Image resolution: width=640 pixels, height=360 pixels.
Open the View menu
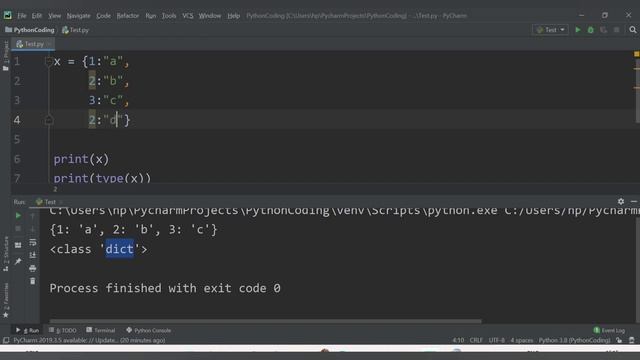tap(54, 16)
